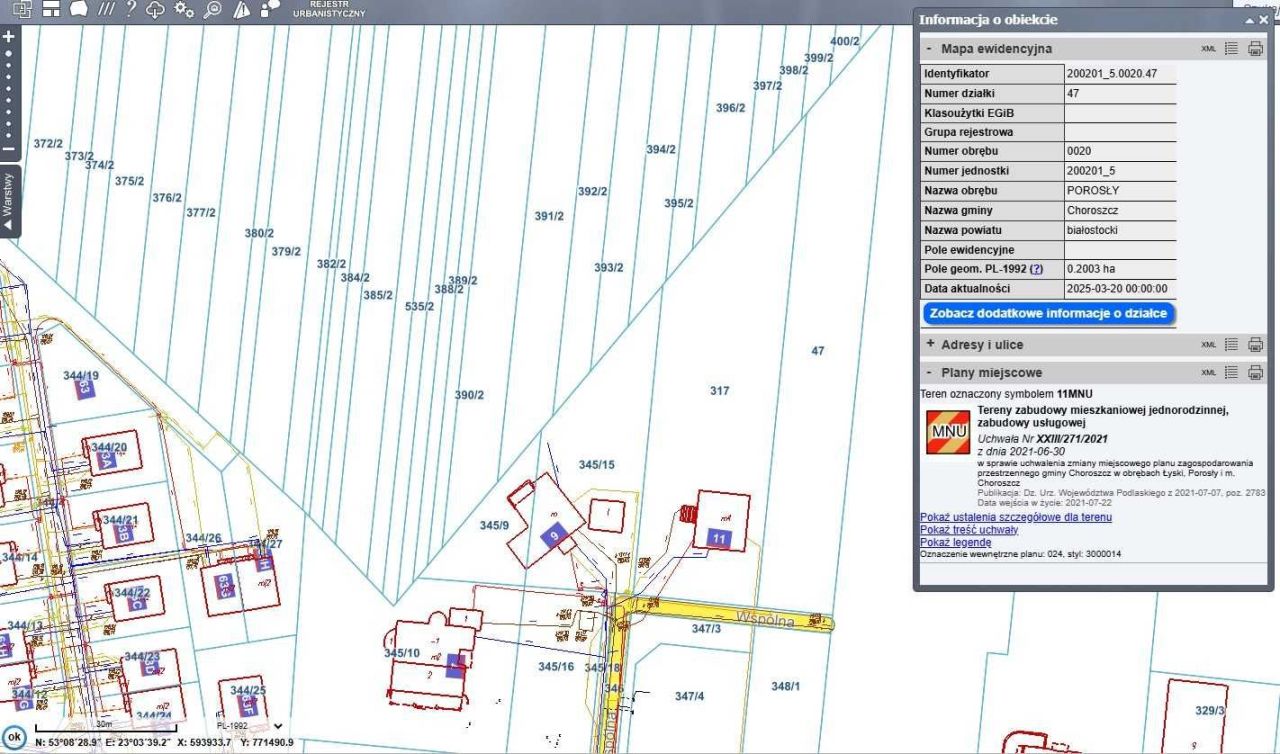Click the cloud download icon
The height and width of the screenshot is (754, 1280).
click(x=155, y=10)
